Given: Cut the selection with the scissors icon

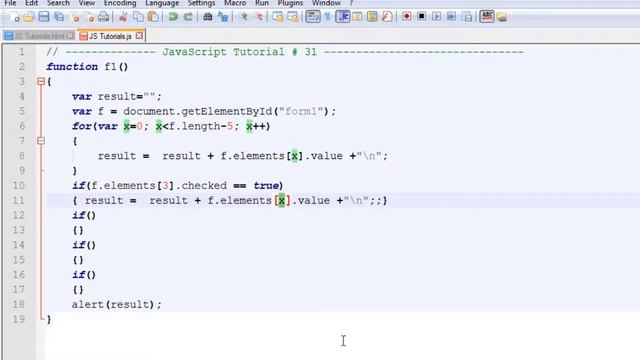Looking at the screenshot, I should coord(122,17).
